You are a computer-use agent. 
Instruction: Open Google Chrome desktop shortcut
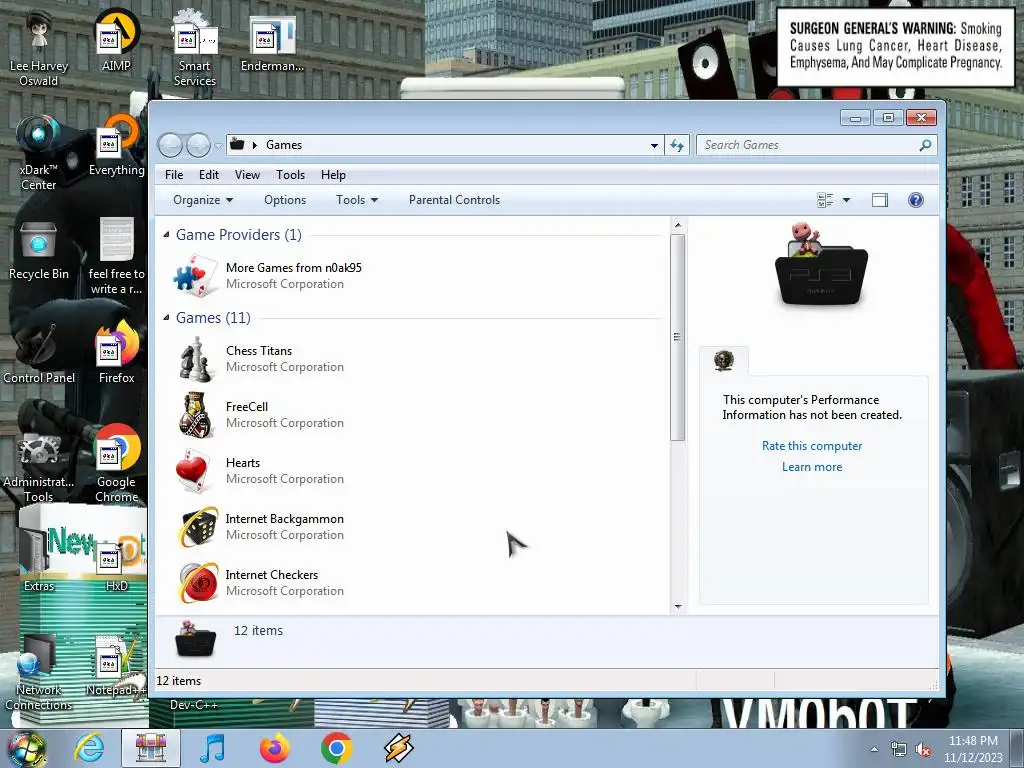[116, 464]
